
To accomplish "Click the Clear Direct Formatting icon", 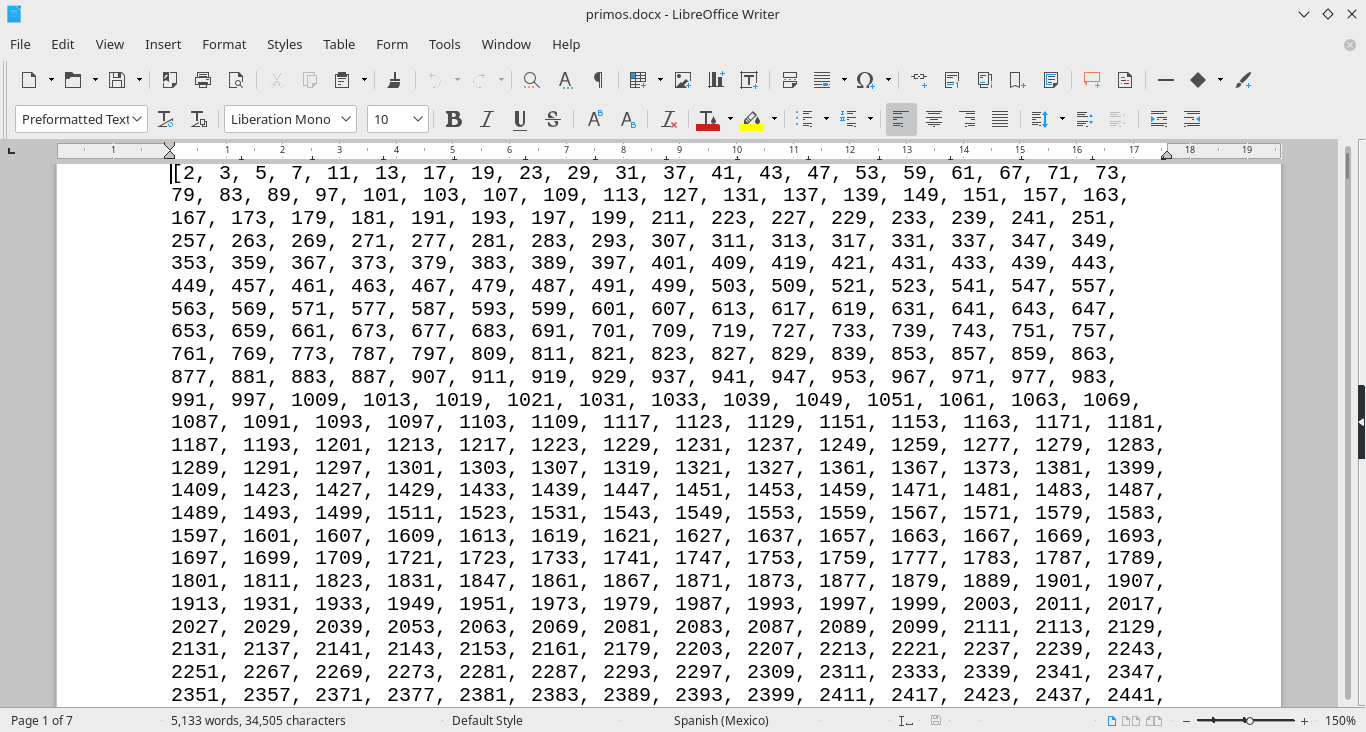I will [670, 119].
